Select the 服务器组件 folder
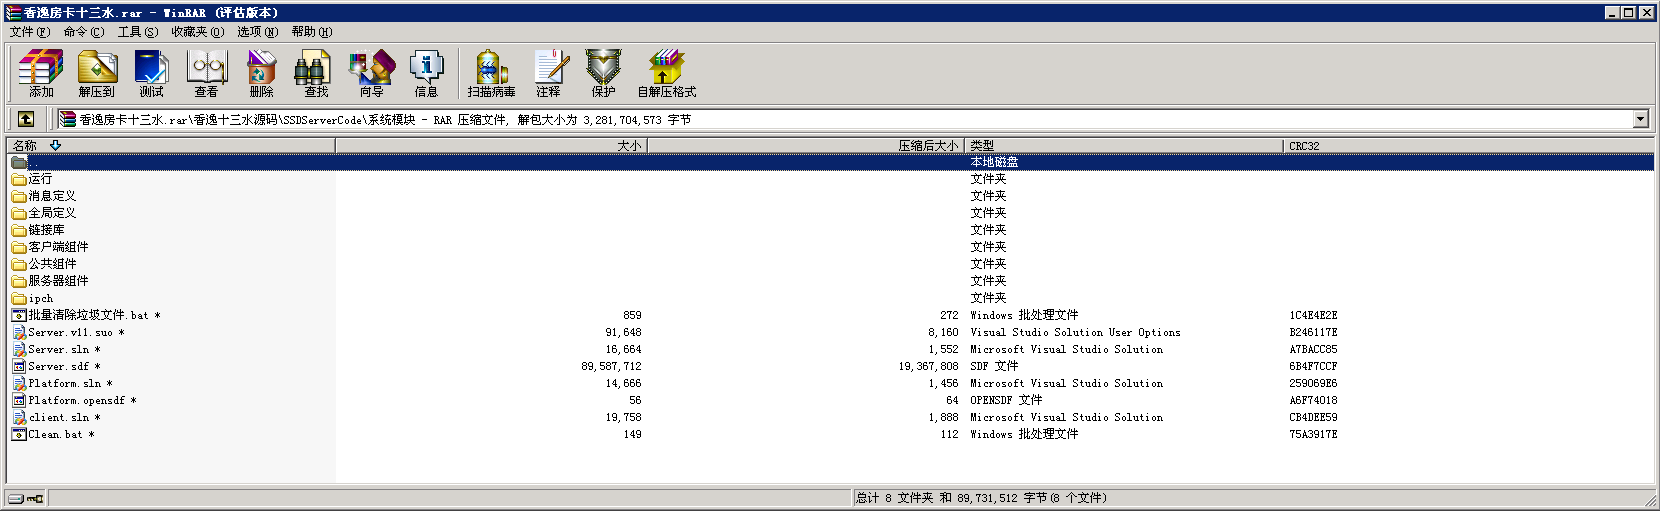The width and height of the screenshot is (1660, 511). tap(58, 281)
